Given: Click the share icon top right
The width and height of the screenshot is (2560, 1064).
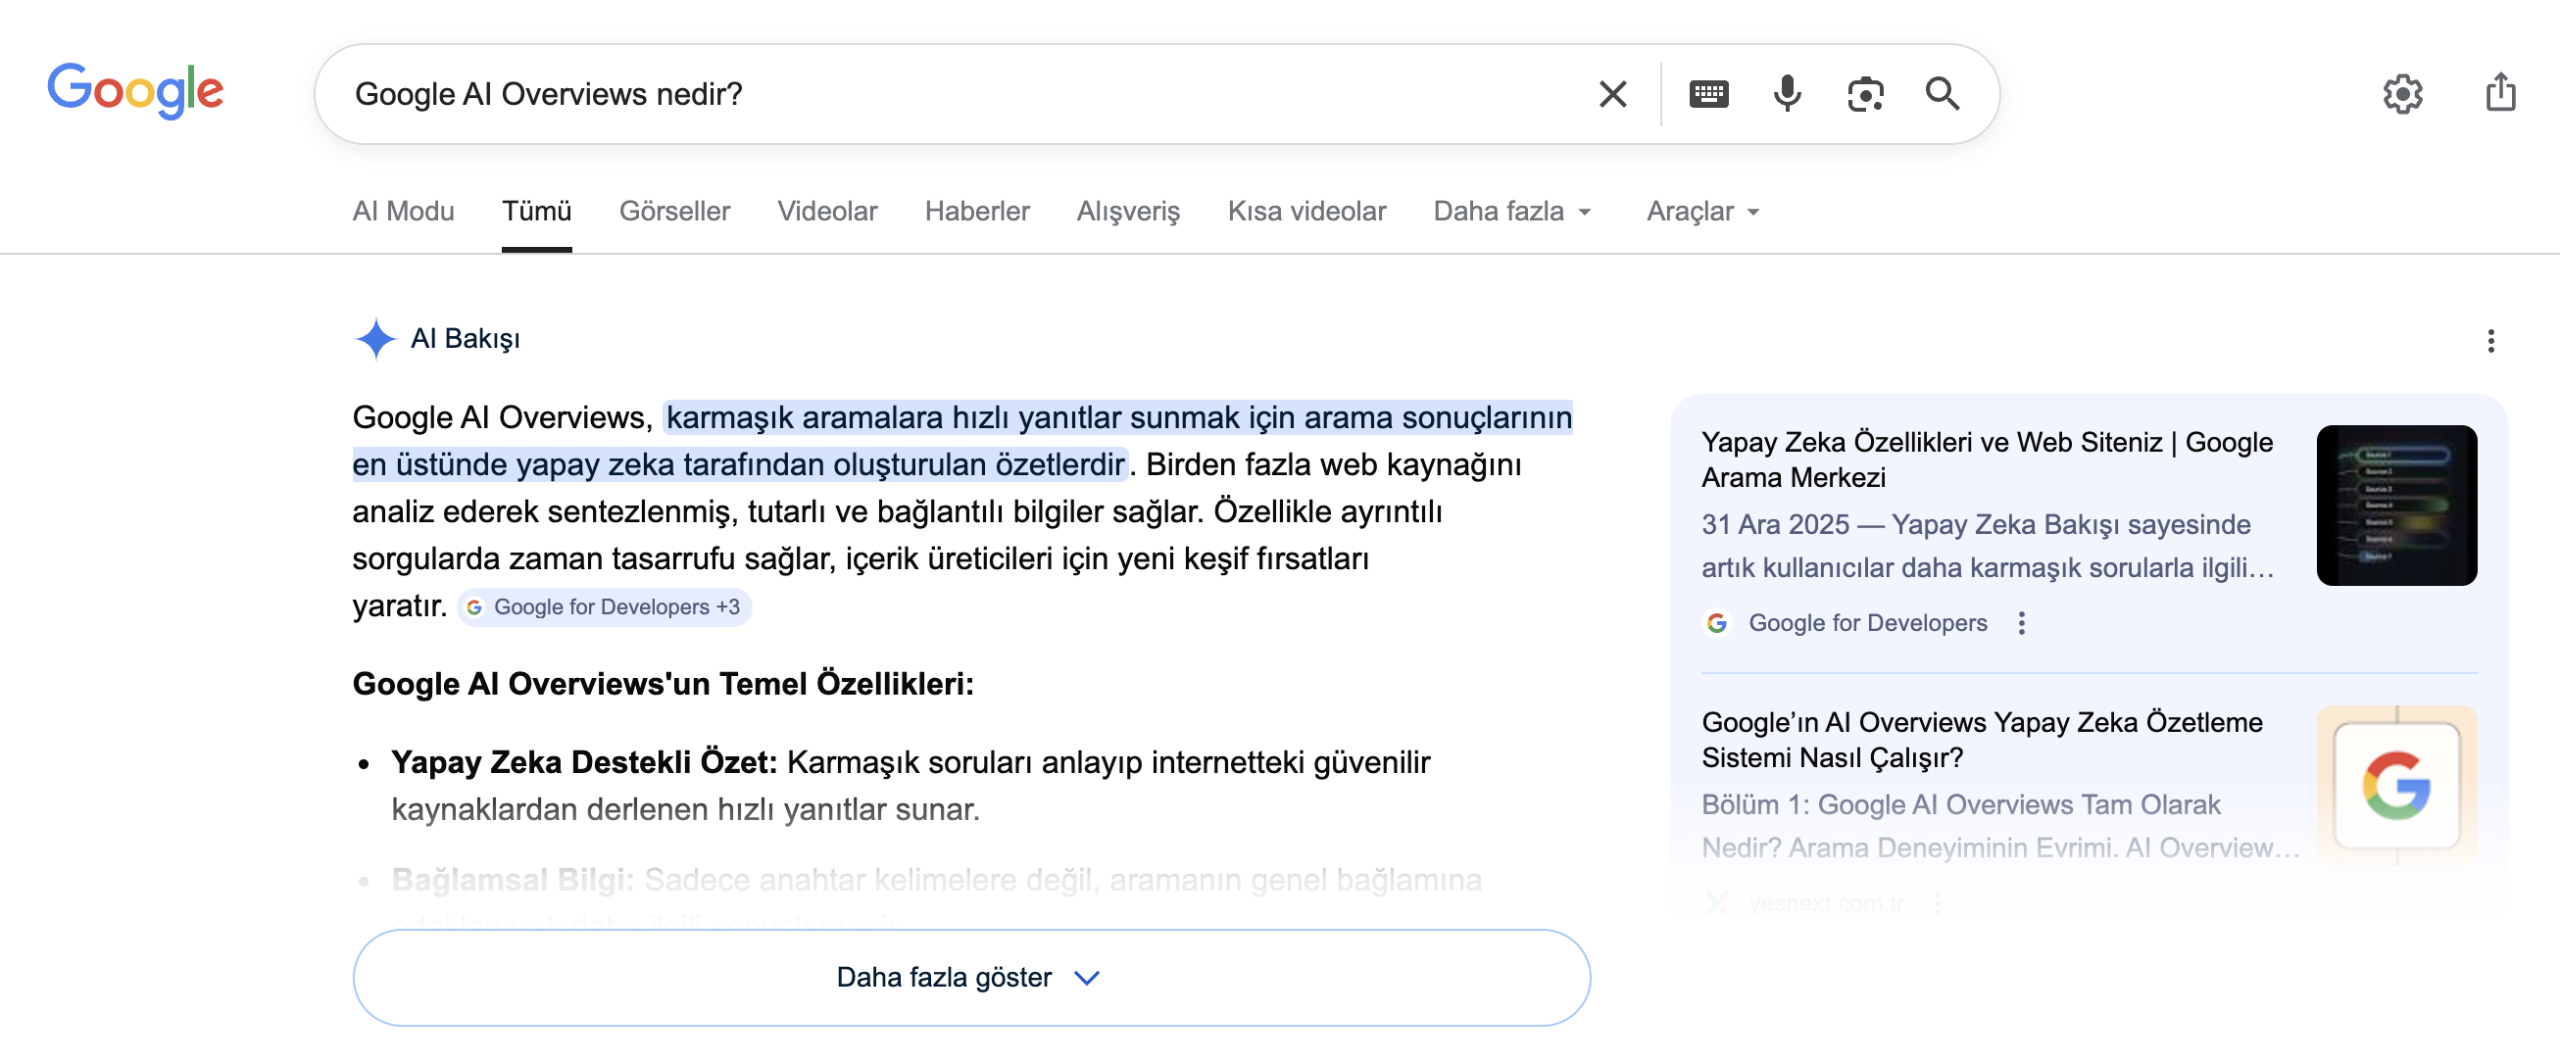Looking at the screenshot, I should [2502, 93].
